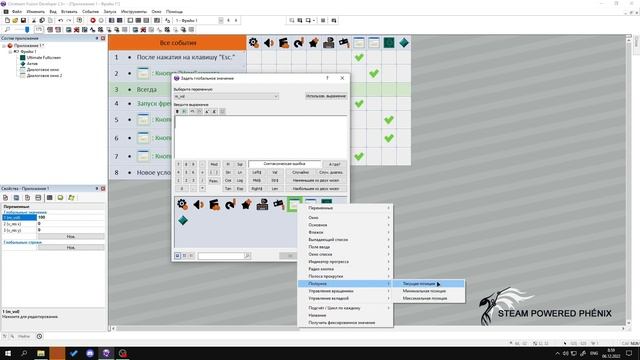Click the Mod calculator button
640x360 pixels.
coord(214,164)
